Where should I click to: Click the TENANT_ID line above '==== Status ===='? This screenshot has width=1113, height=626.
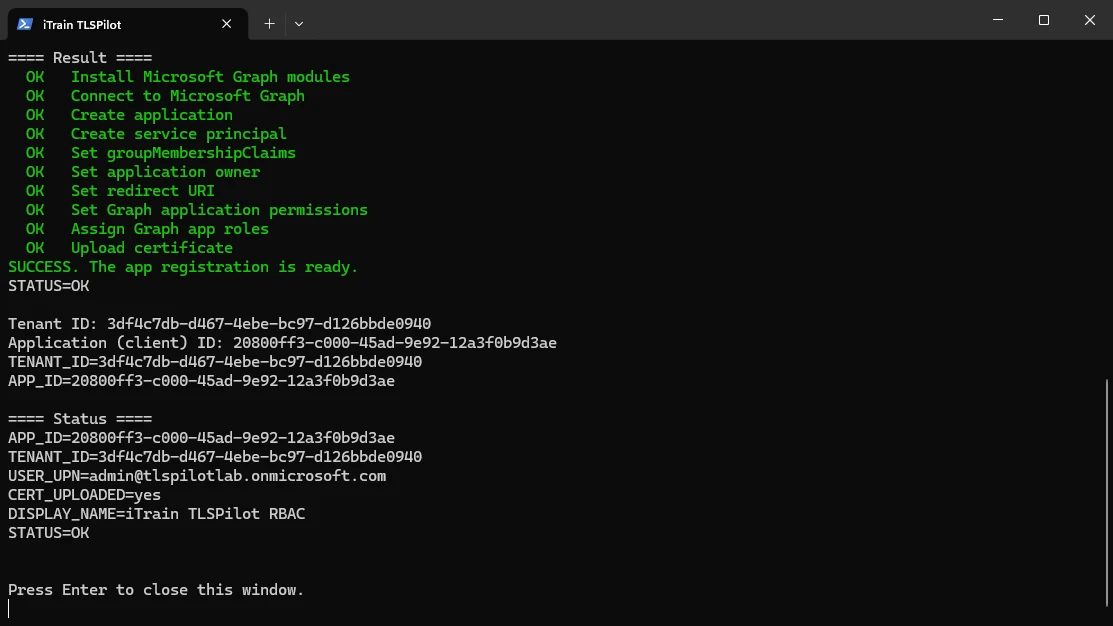pyautogui.click(x=215, y=362)
